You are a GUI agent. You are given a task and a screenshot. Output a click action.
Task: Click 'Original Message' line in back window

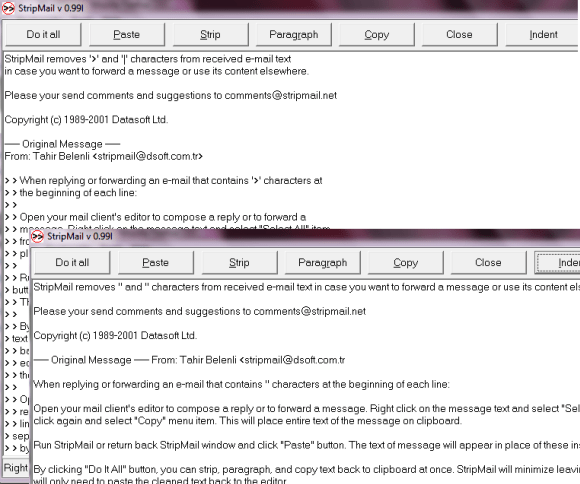click(x=62, y=144)
